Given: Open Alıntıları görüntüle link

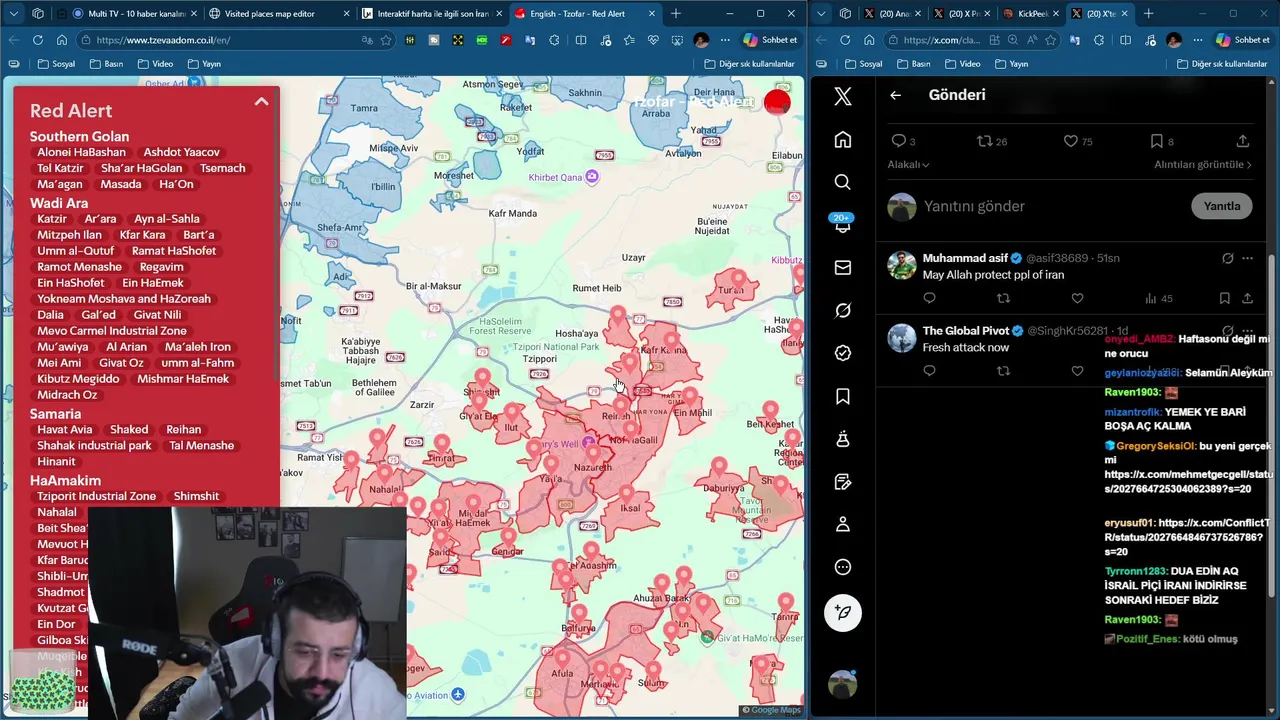Looking at the screenshot, I should 1203,164.
